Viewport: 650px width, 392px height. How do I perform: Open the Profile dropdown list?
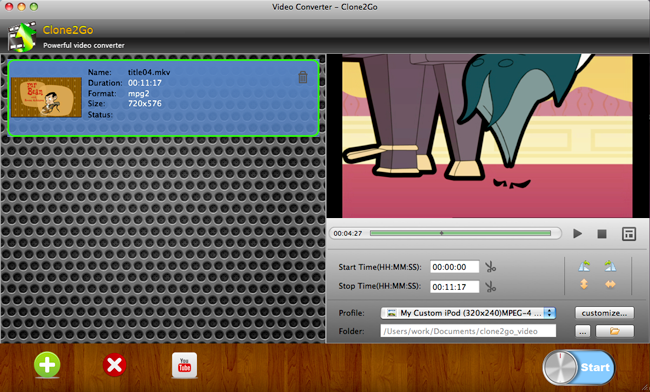pyautogui.click(x=468, y=313)
